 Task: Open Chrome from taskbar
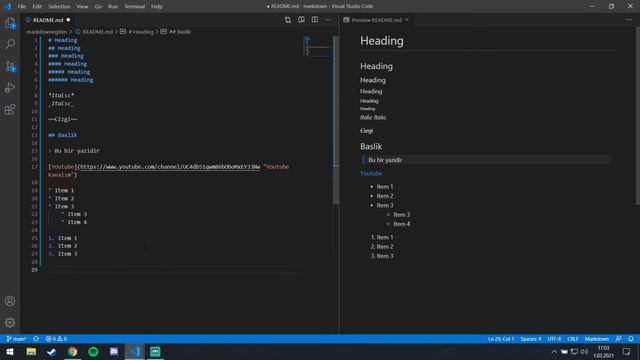click(73, 351)
